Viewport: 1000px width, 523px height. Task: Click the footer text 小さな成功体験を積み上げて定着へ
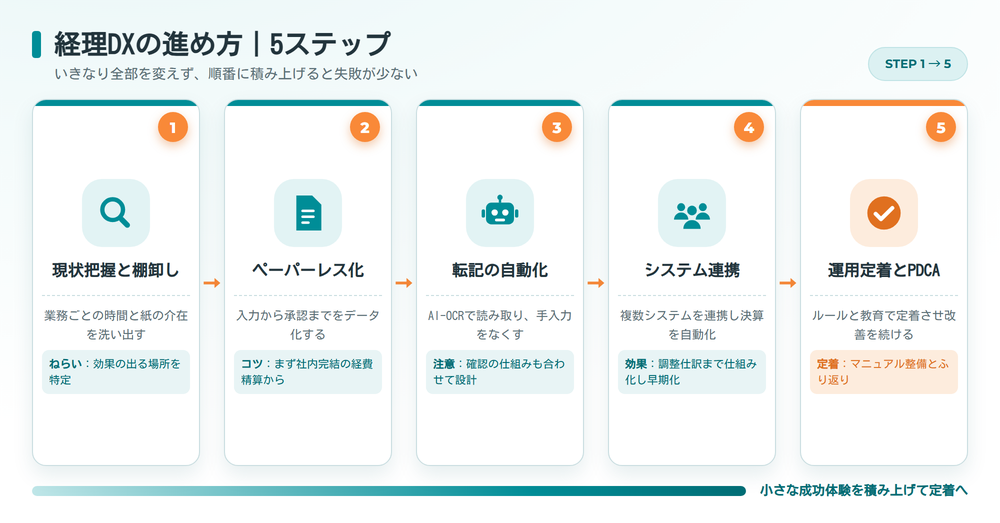click(x=864, y=490)
